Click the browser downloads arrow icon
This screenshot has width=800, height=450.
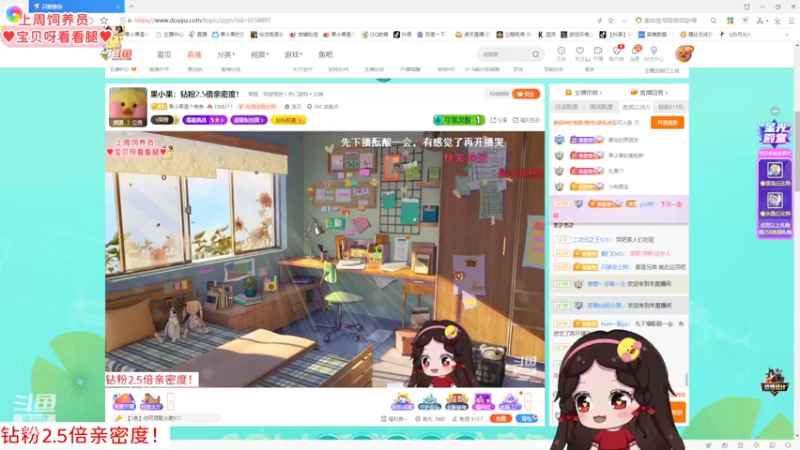click(777, 20)
